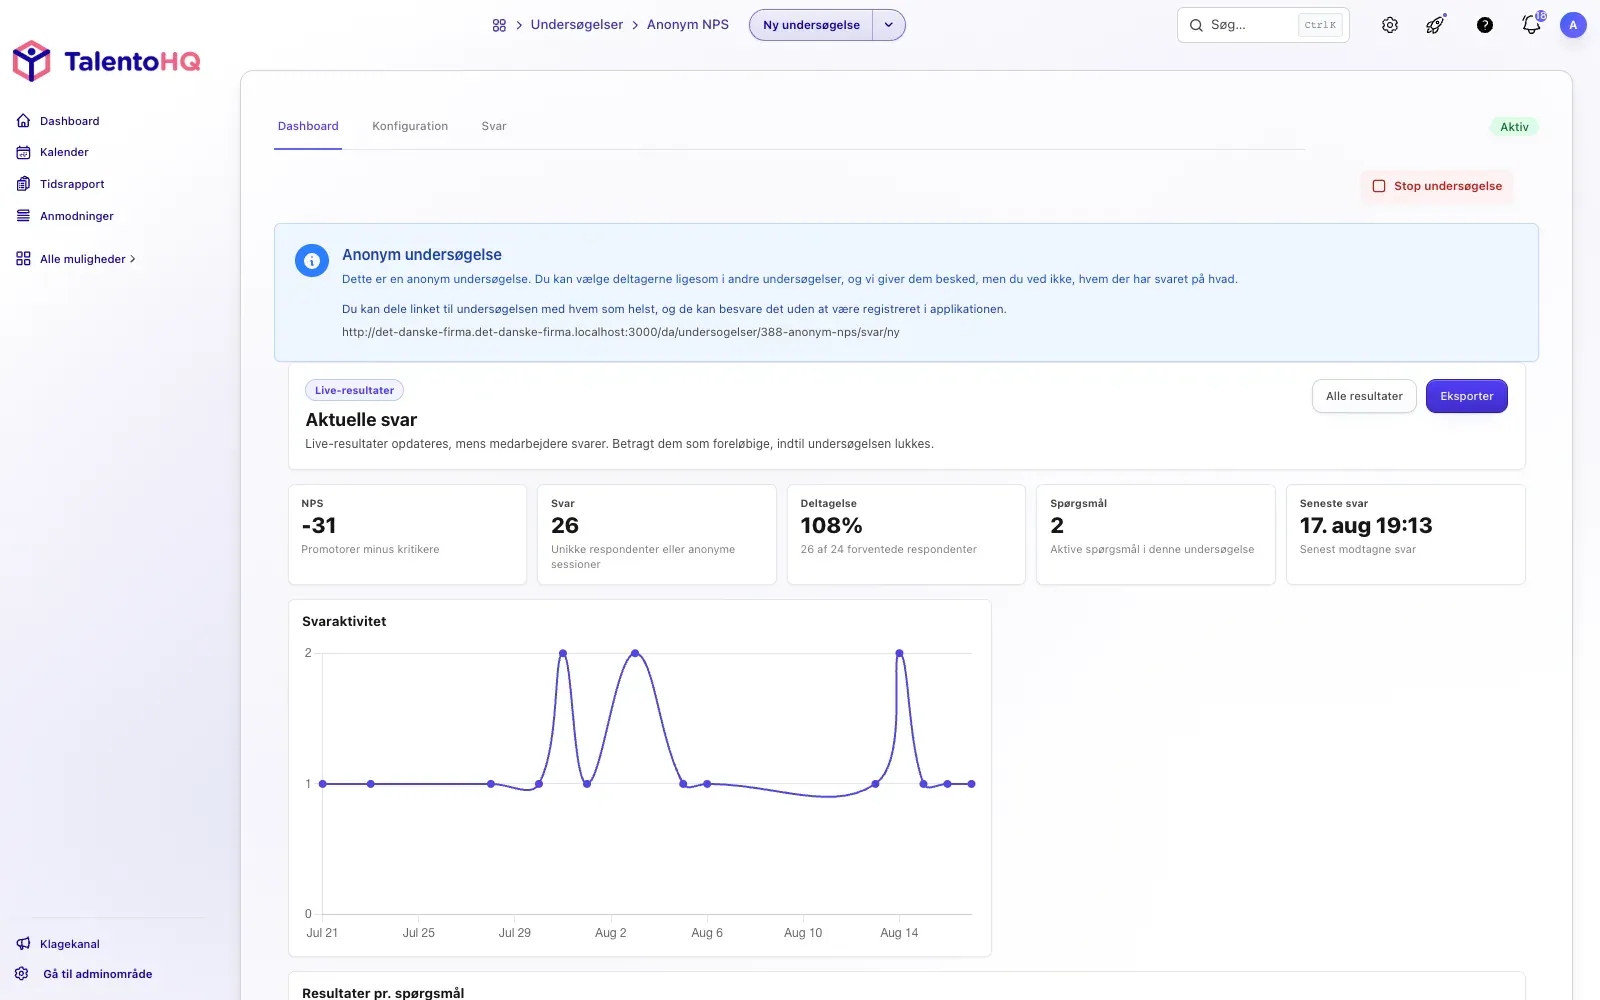Open notifications bell icon
1600x1000 pixels.
(1531, 25)
